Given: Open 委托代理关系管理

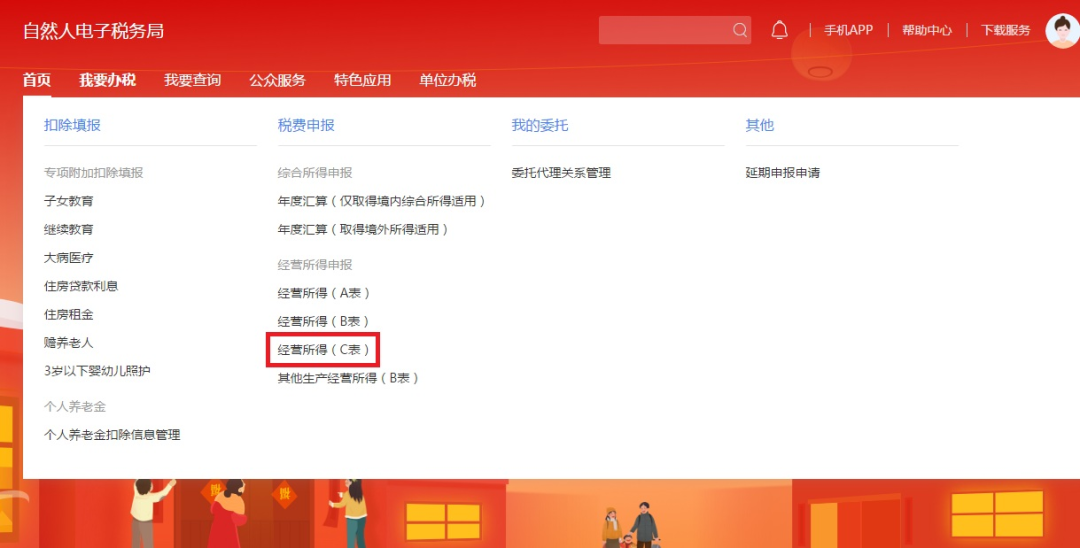Looking at the screenshot, I should (561, 173).
